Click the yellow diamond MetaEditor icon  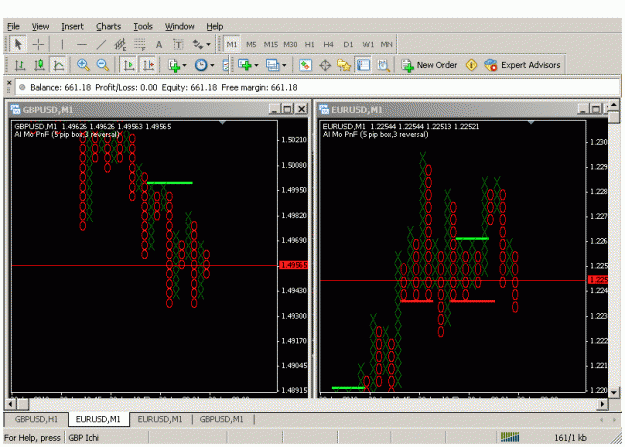471,65
